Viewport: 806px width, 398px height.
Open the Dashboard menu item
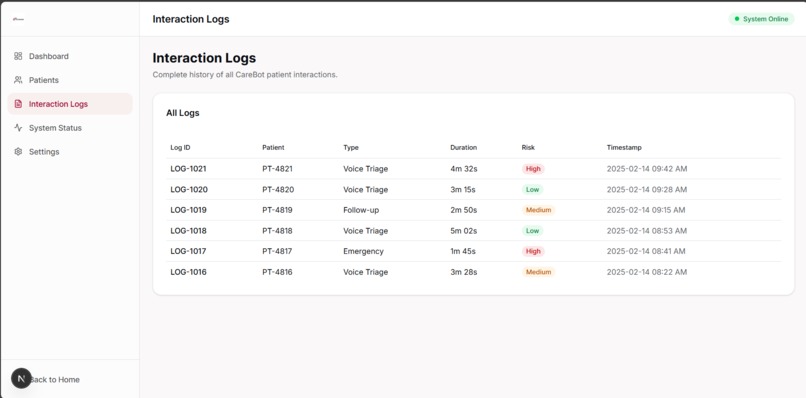[x=70, y=56]
